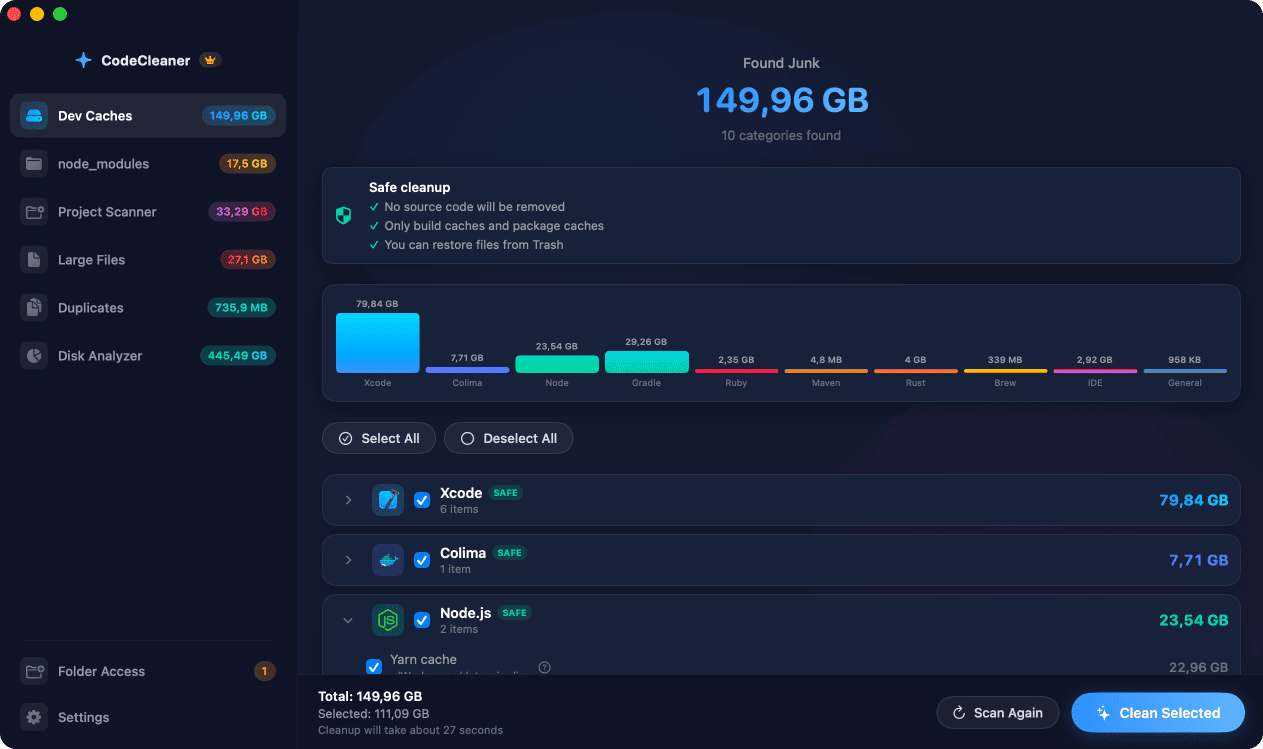Viewport: 1263px width, 749px height.
Task: Click the Xcode app icon in results
Action: [x=388, y=500]
